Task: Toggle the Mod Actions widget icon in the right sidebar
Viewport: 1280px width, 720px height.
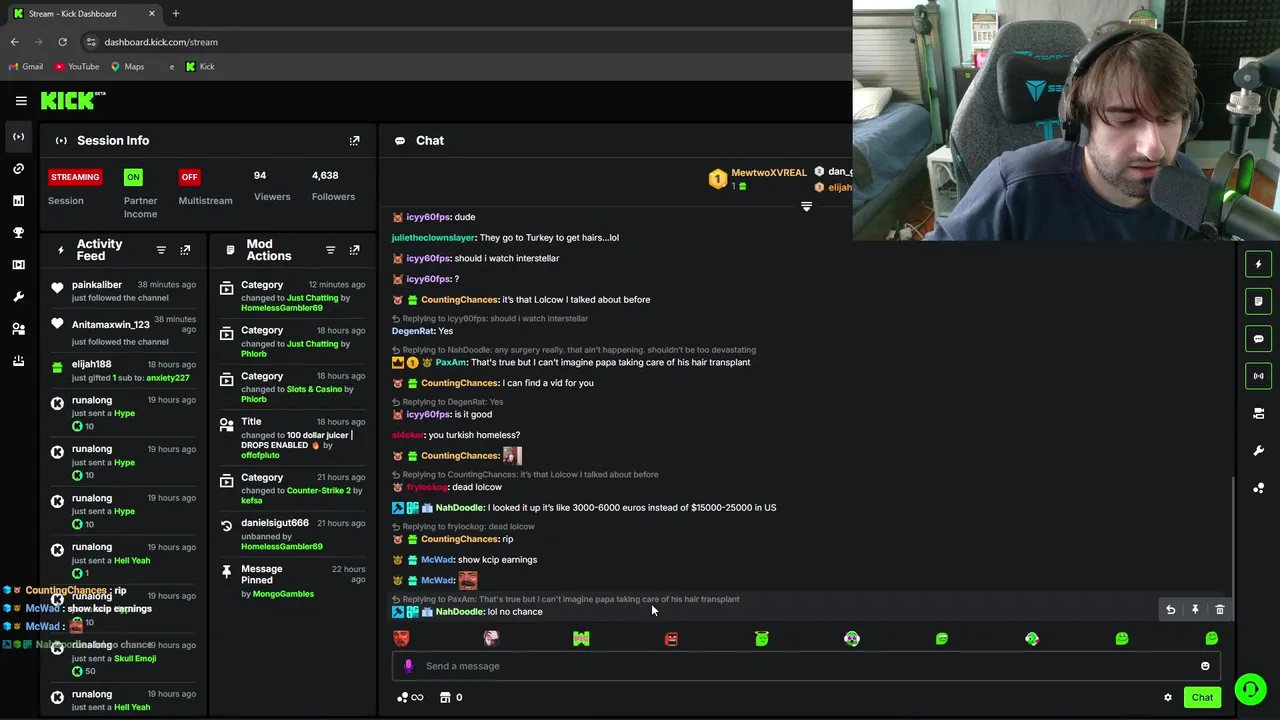Action: point(1258,301)
